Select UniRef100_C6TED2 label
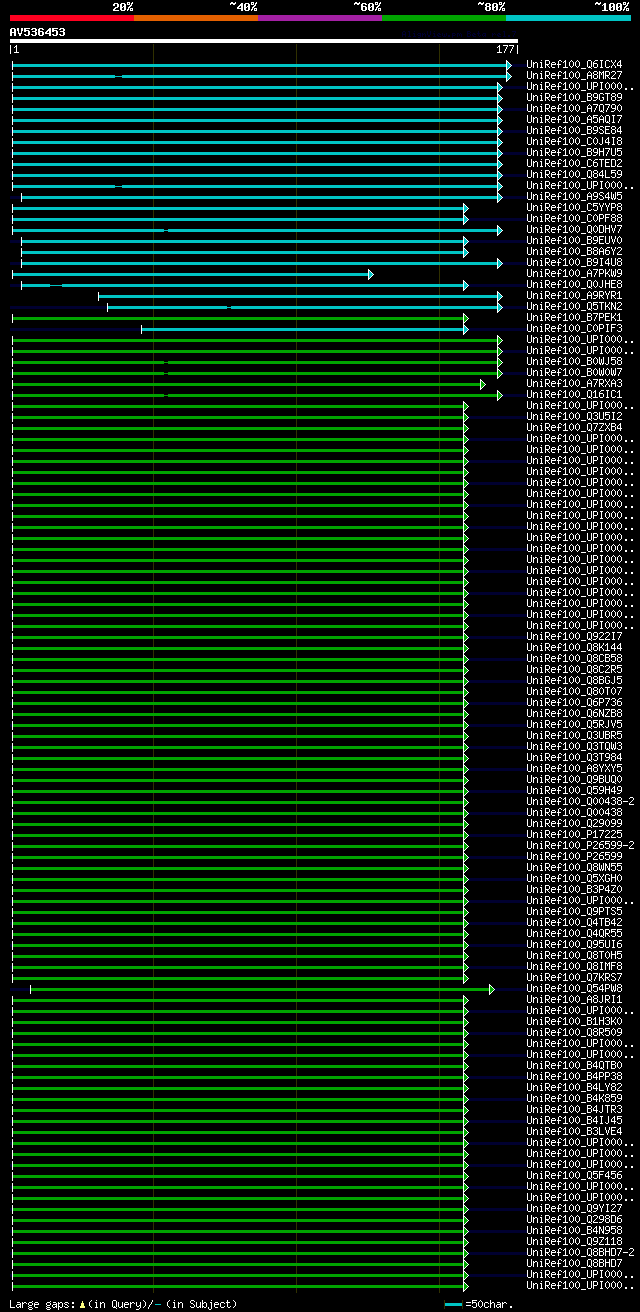This screenshot has width=640, height=1312. pos(574,163)
